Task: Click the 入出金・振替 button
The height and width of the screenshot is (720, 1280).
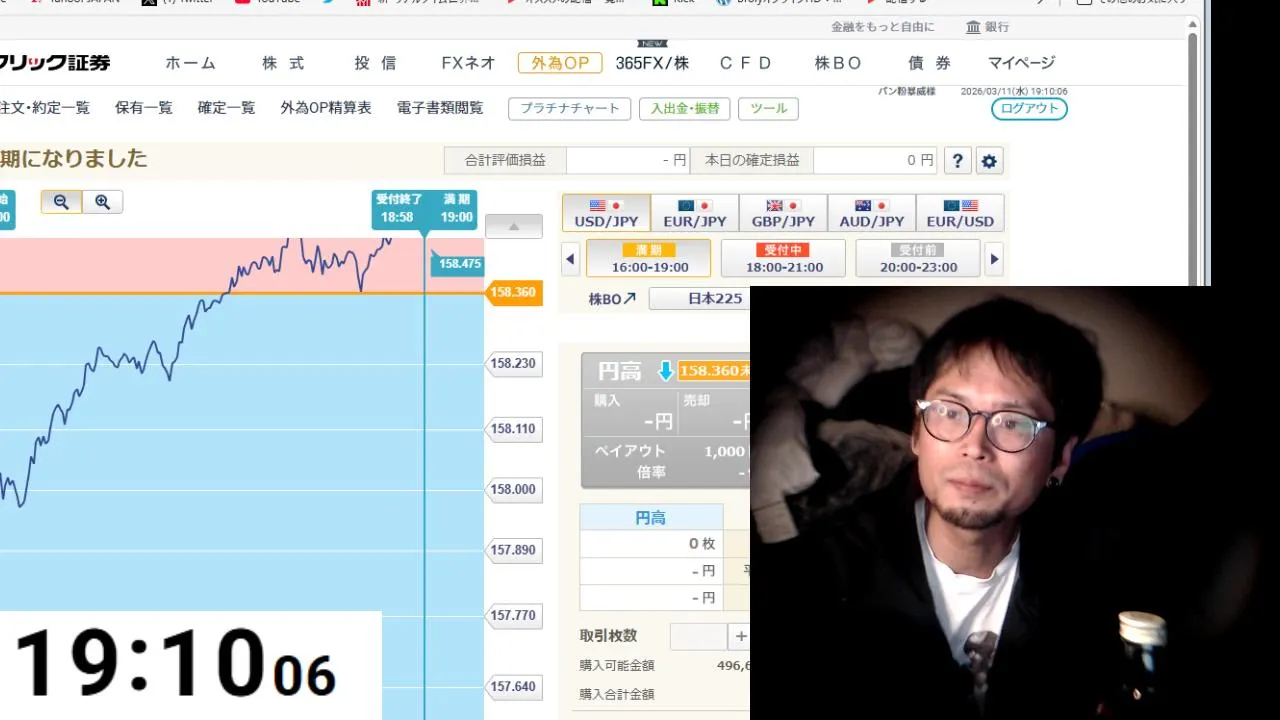Action: pyautogui.click(x=685, y=108)
